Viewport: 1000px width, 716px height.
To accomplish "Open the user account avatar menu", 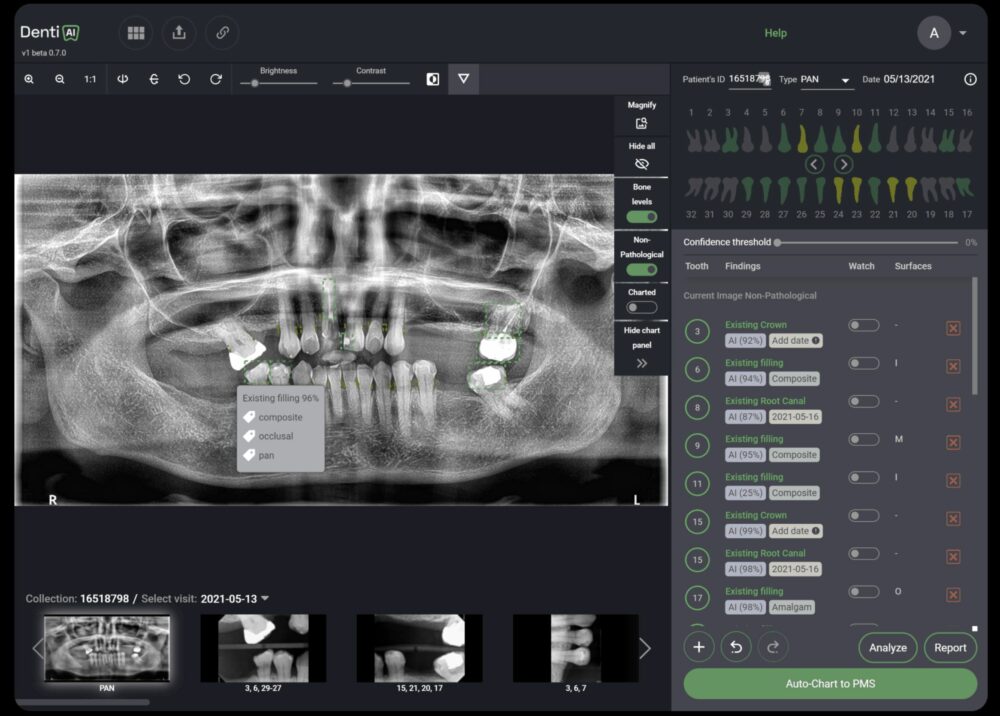I will coord(933,32).
